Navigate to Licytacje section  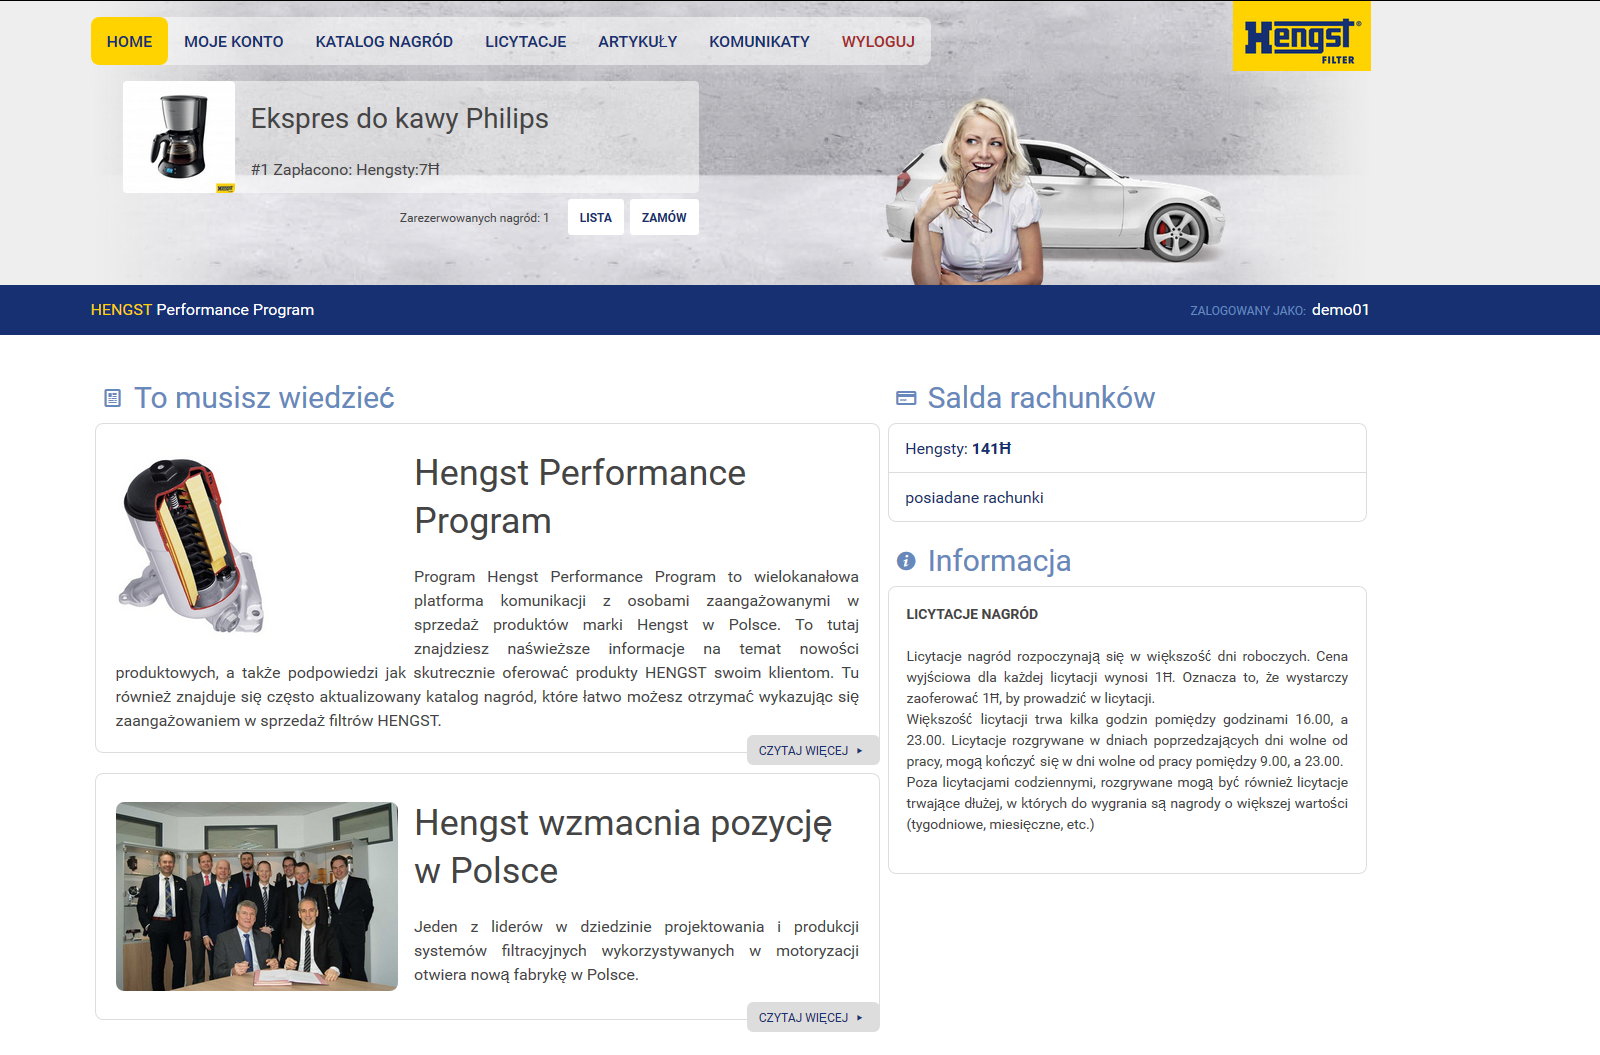[525, 42]
